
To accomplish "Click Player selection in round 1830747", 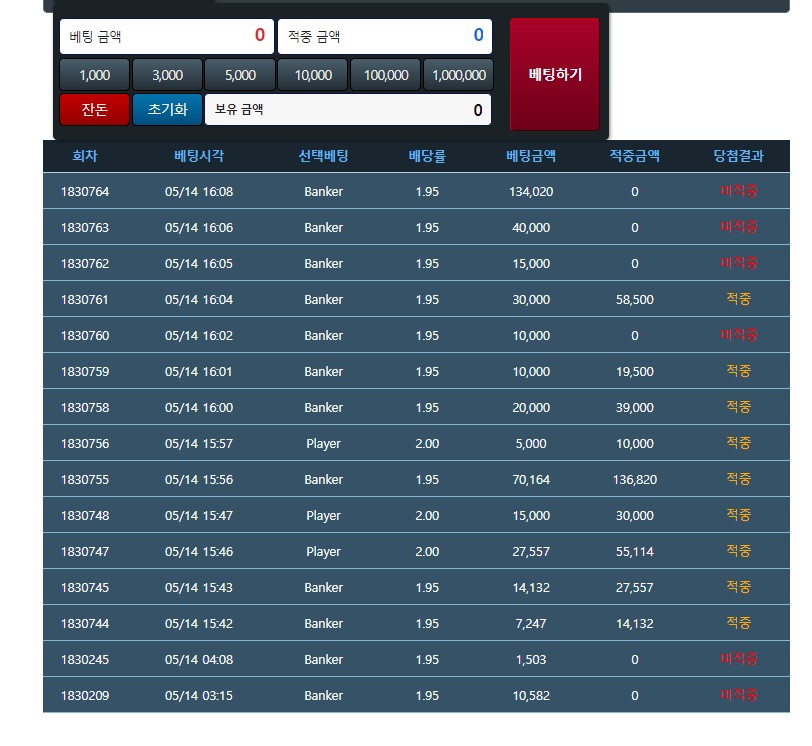I will (324, 551).
